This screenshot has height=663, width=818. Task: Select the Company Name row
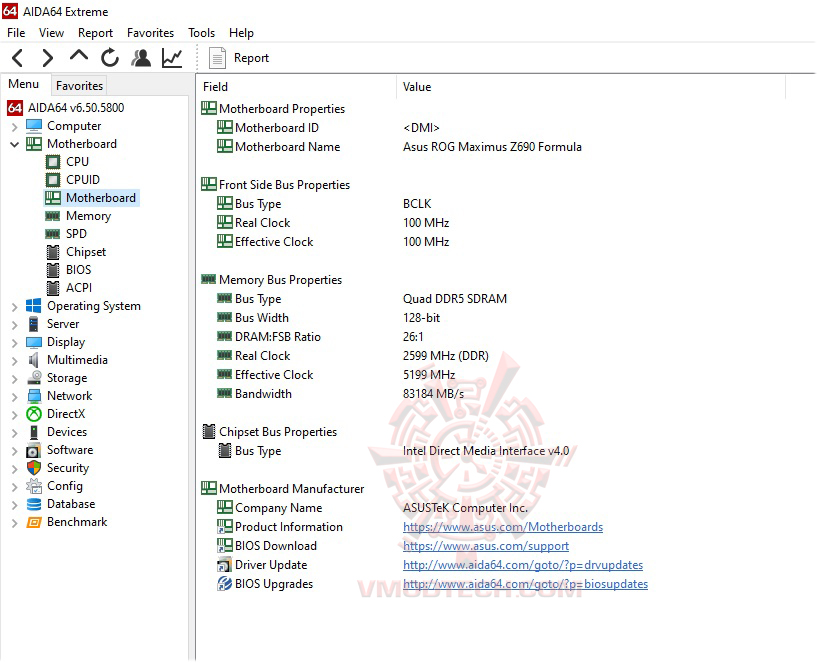[279, 508]
